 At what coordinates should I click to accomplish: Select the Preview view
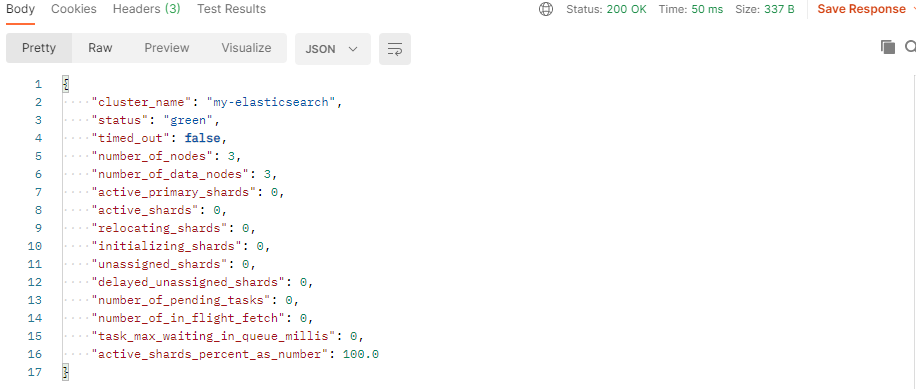[x=167, y=48]
